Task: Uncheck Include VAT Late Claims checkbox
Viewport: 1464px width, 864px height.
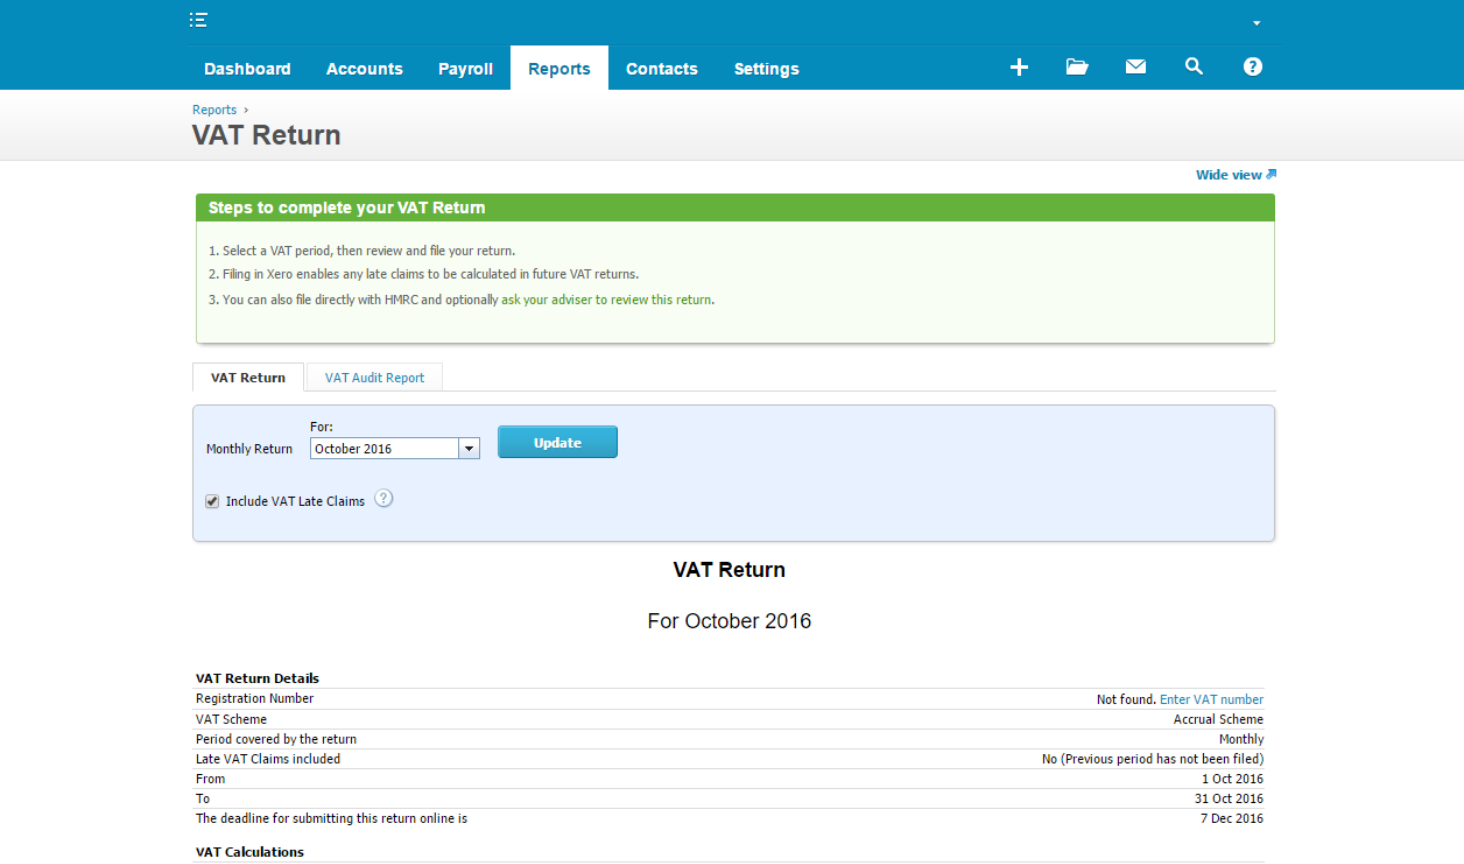Action: click(x=212, y=502)
